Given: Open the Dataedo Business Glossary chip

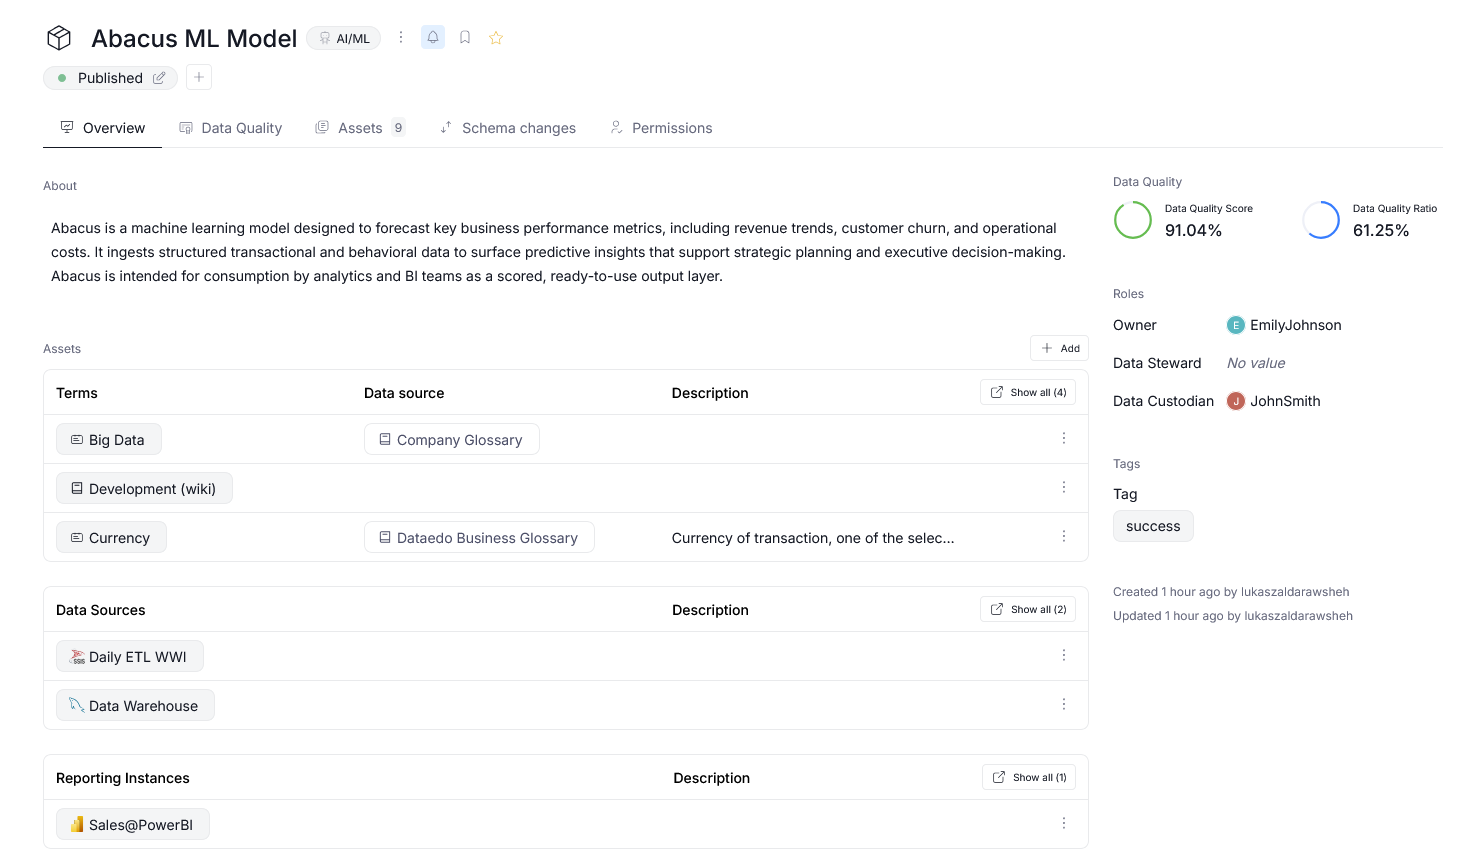Looking at the screenshot, I should pyautogui.click(x=479, y=538).
